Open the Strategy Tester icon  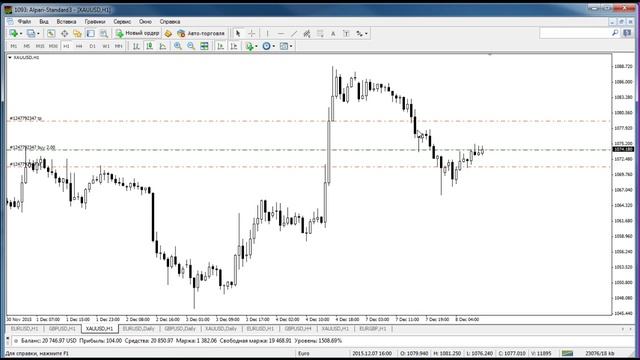pos(104,33)
